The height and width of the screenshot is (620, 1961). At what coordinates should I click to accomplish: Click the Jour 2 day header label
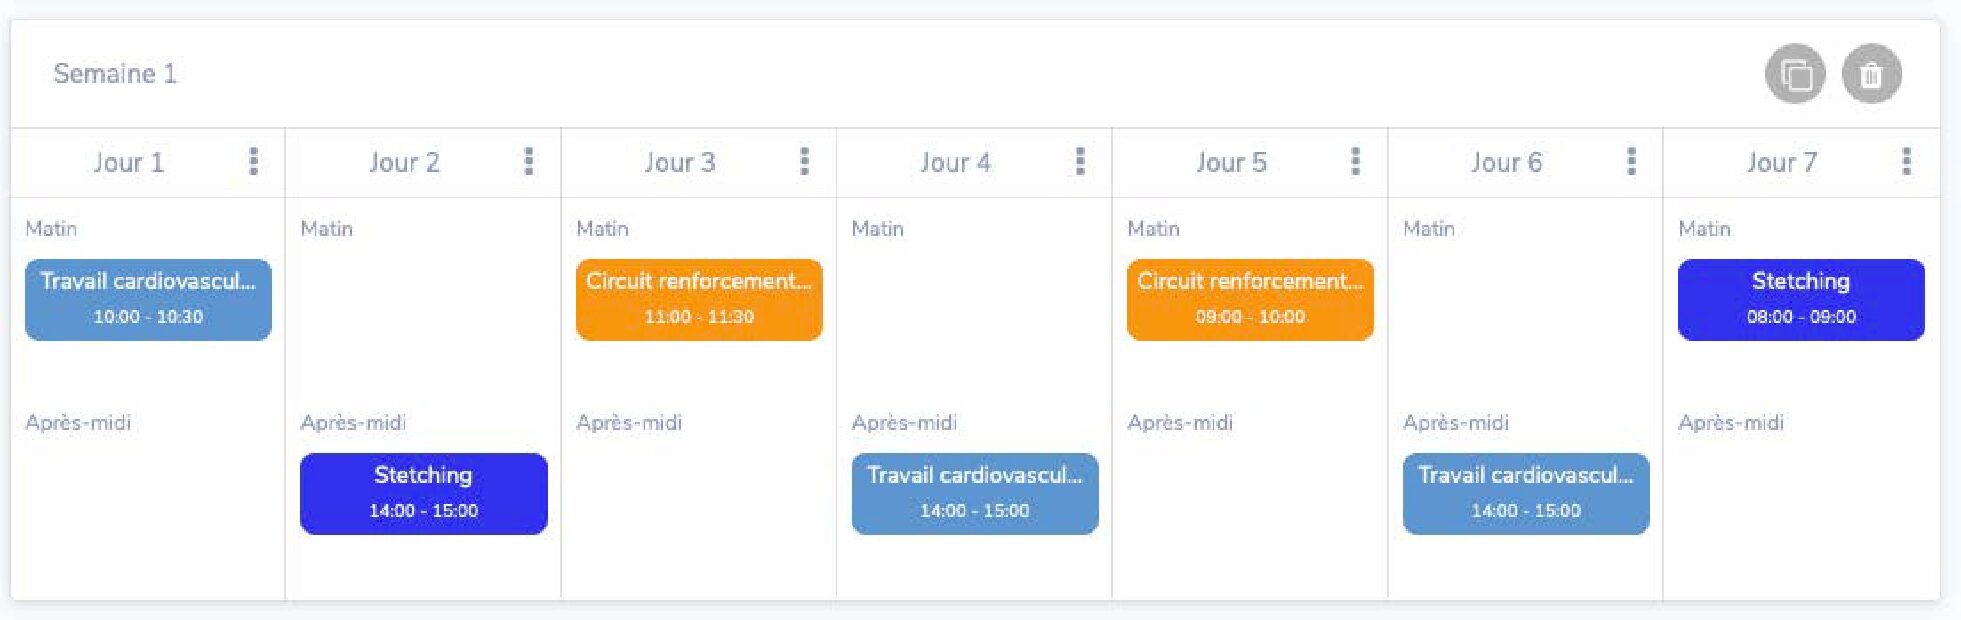(404, 162)
